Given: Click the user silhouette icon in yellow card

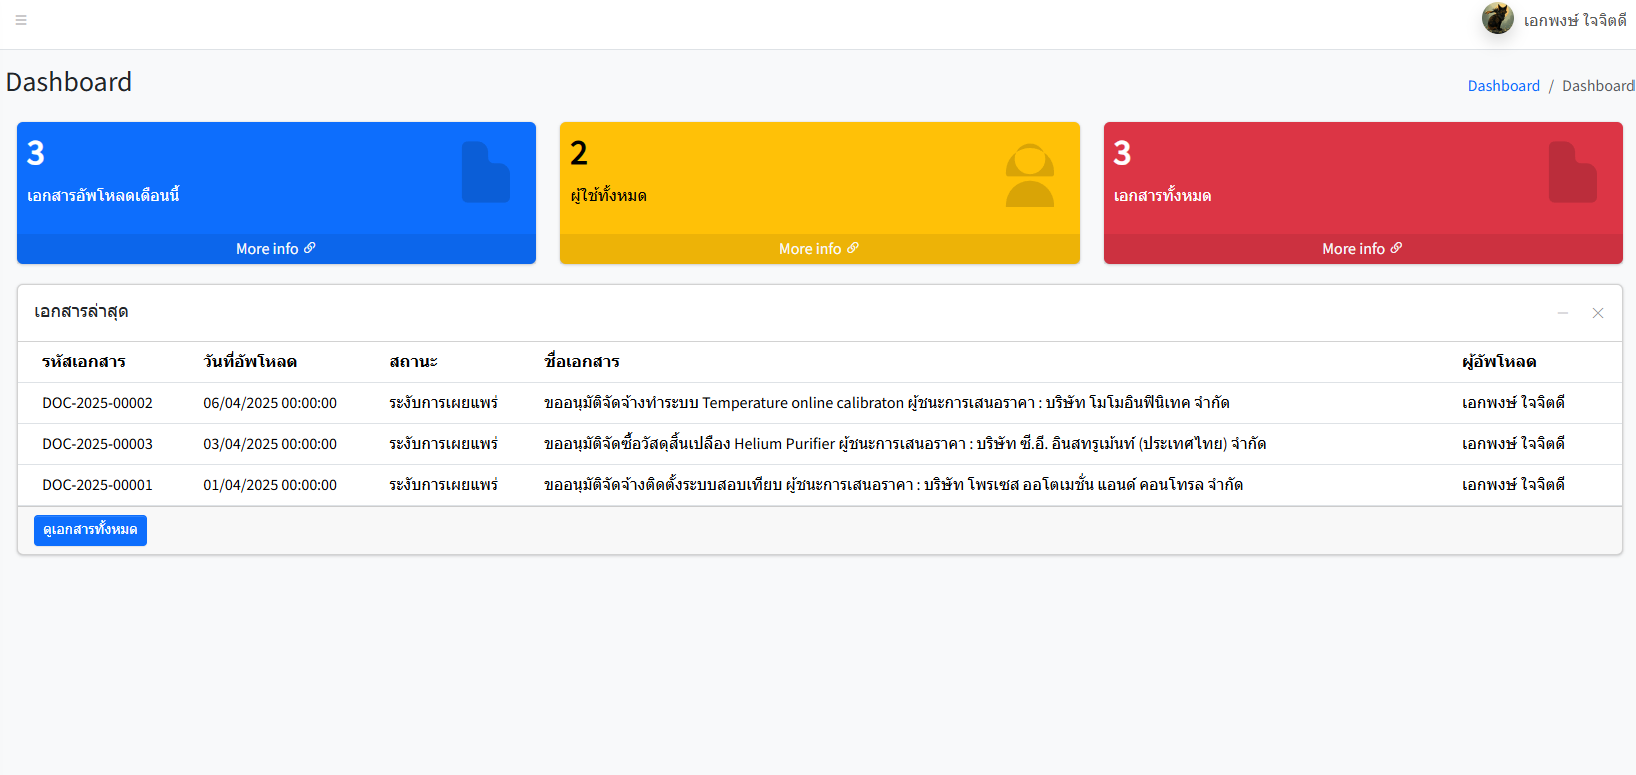Looking at the screenshot, I should (x=1030, y=175).
